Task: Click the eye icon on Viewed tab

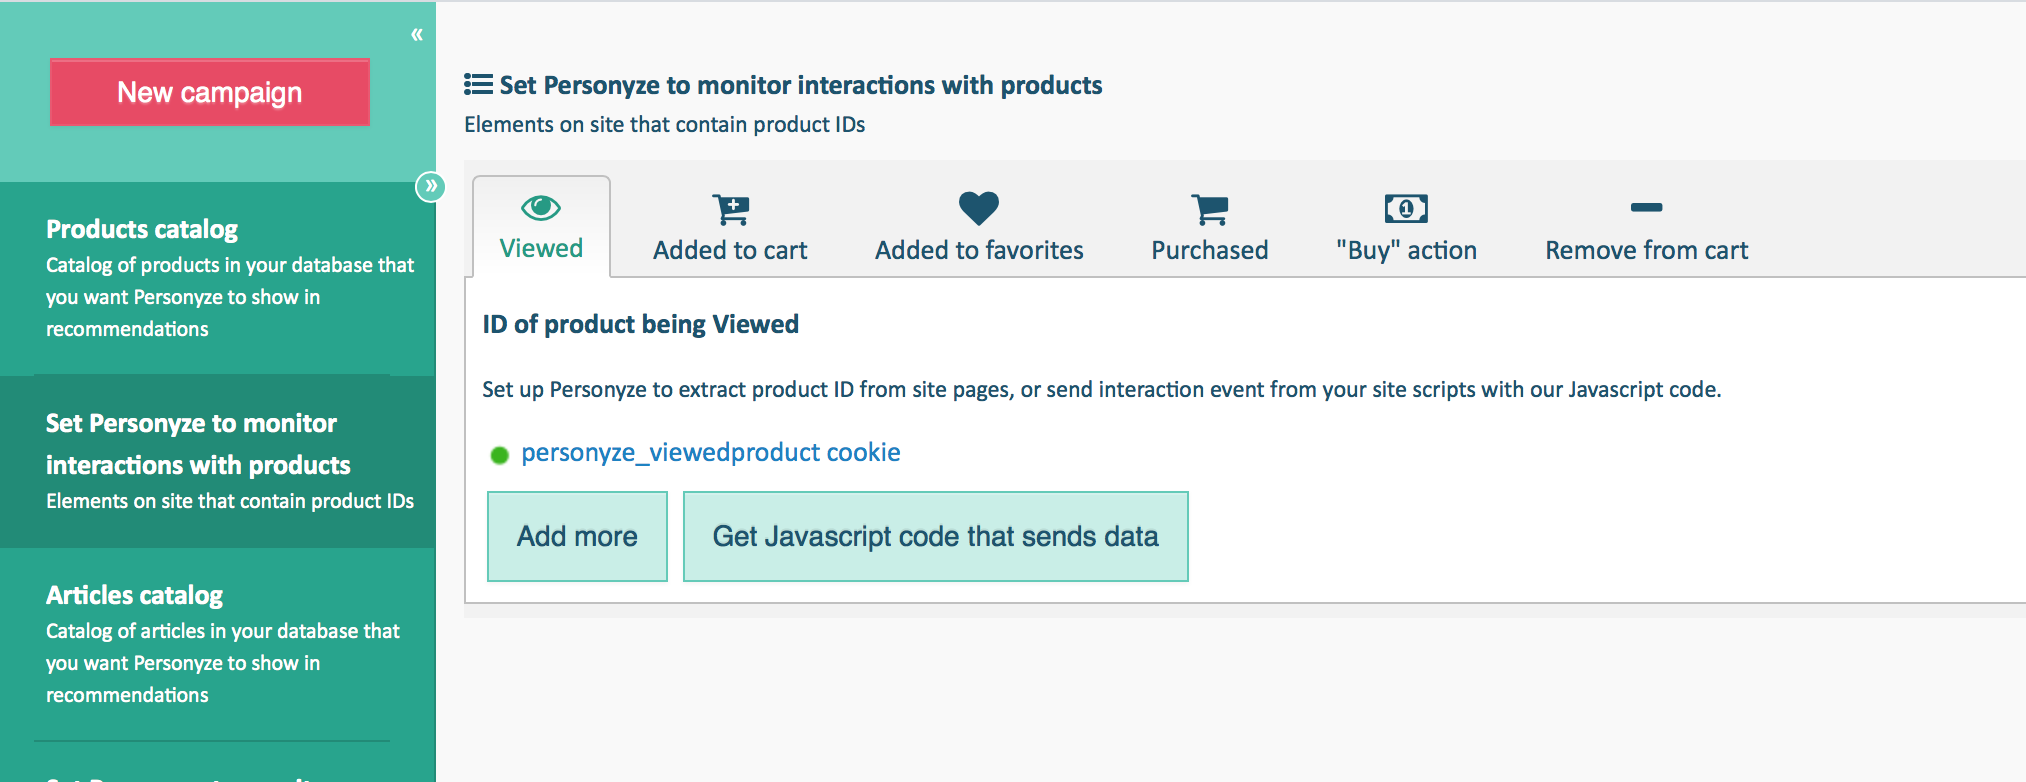Action: click(541, 208)
